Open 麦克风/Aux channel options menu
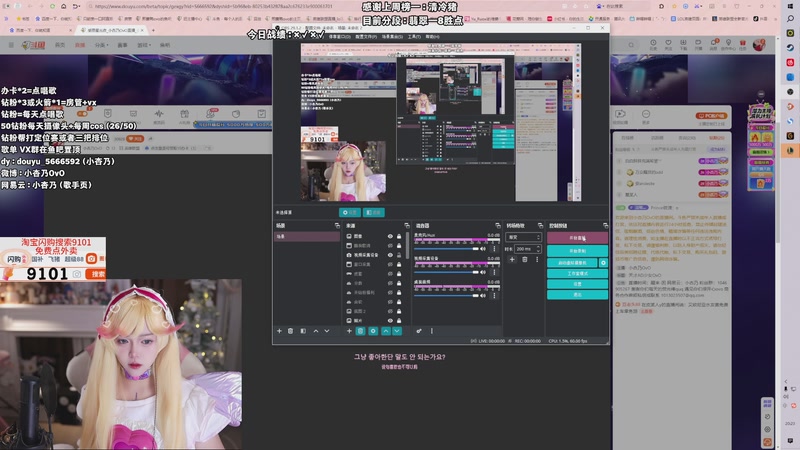 pyautogui.click(x=494, y=249)
